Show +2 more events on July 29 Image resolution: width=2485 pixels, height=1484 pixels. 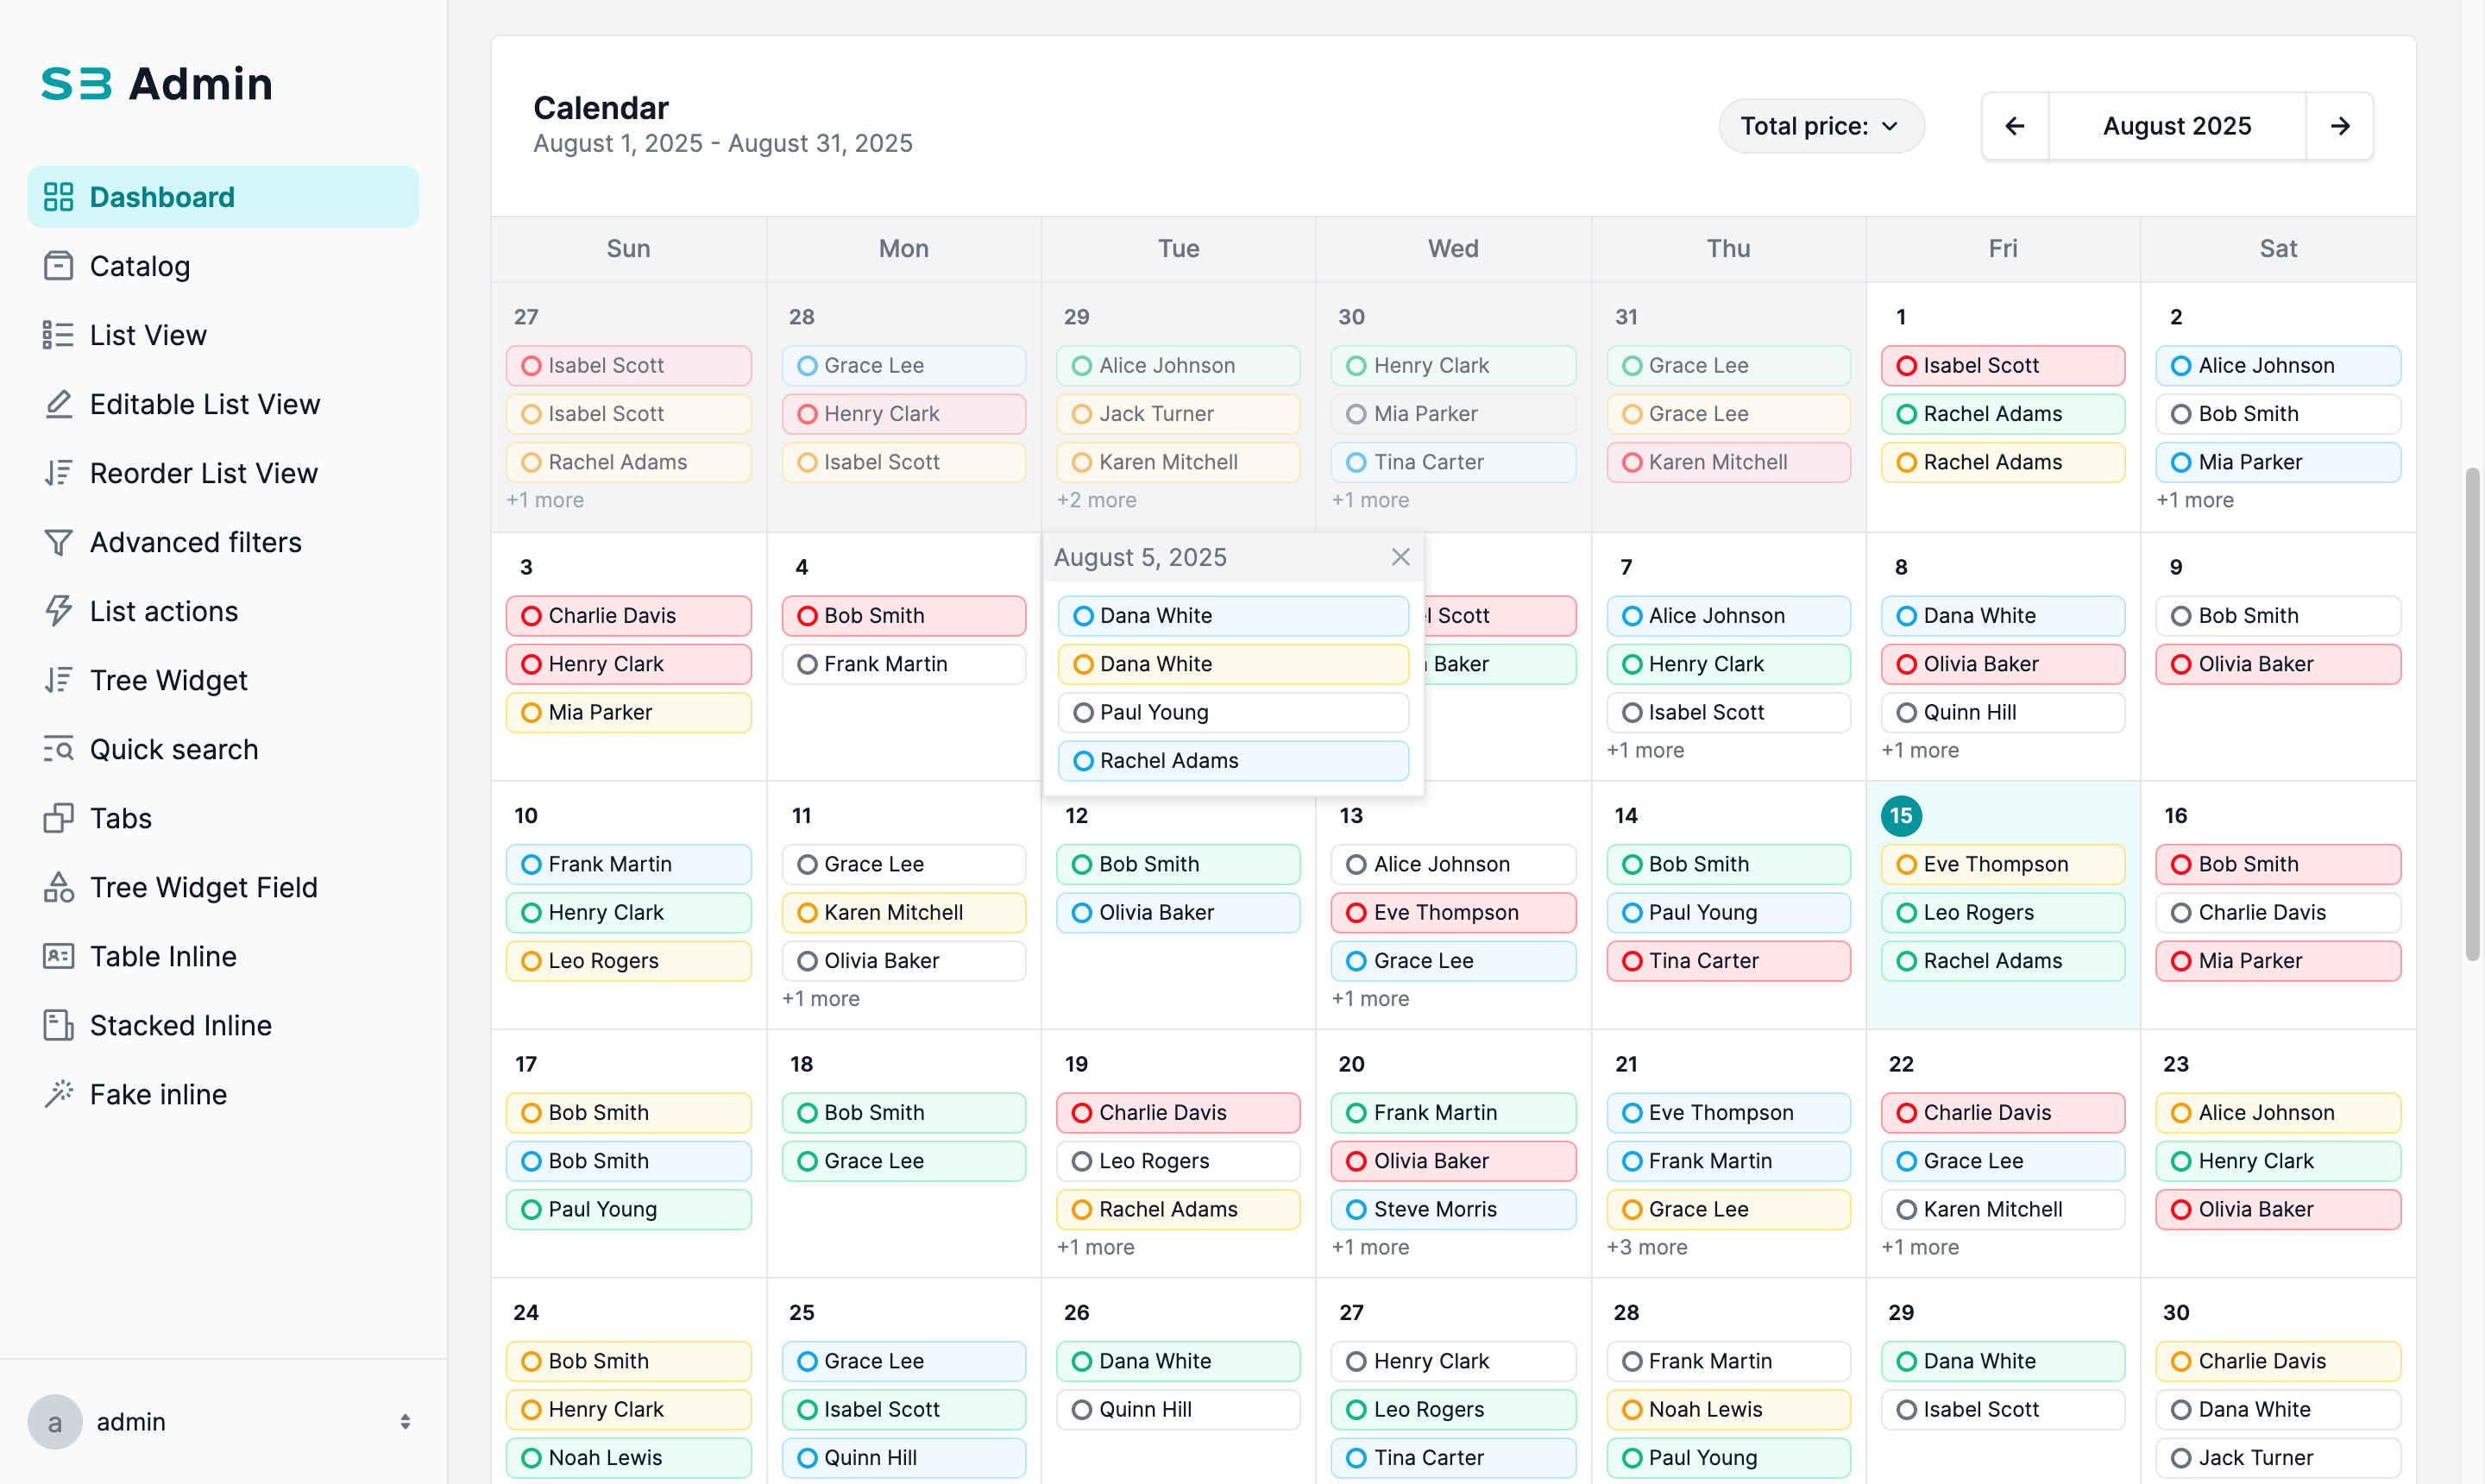[1096, 500]
